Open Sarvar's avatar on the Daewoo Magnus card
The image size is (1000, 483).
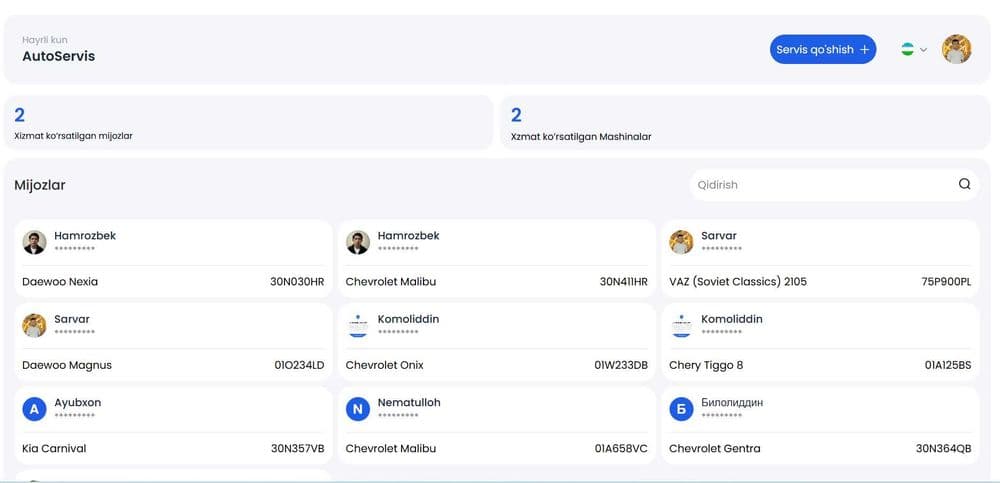pyautogui.click(x=34, y=325)
